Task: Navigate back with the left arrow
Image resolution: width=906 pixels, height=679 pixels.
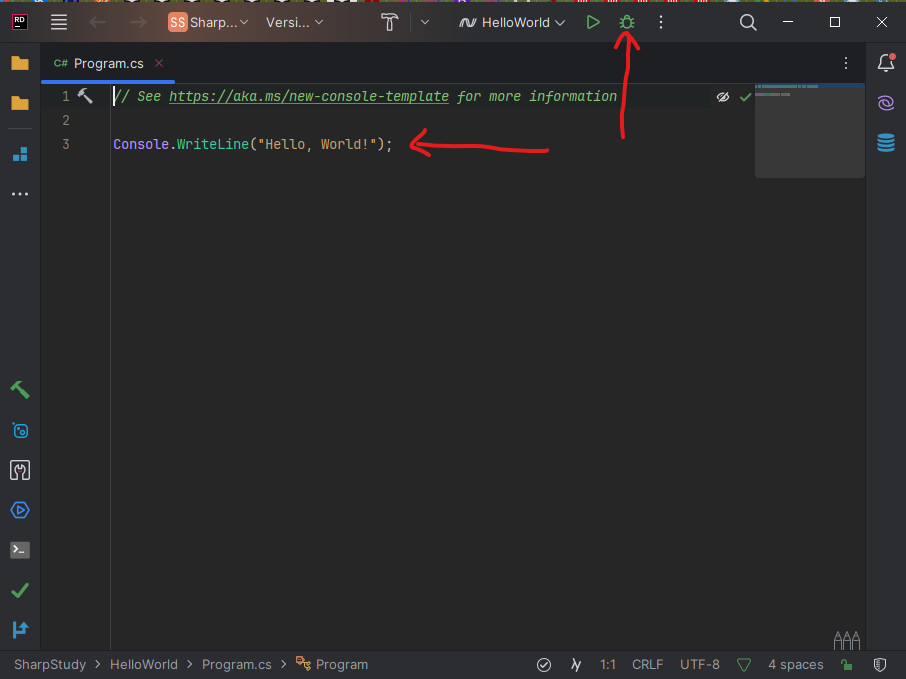Action: coord(97,23)
